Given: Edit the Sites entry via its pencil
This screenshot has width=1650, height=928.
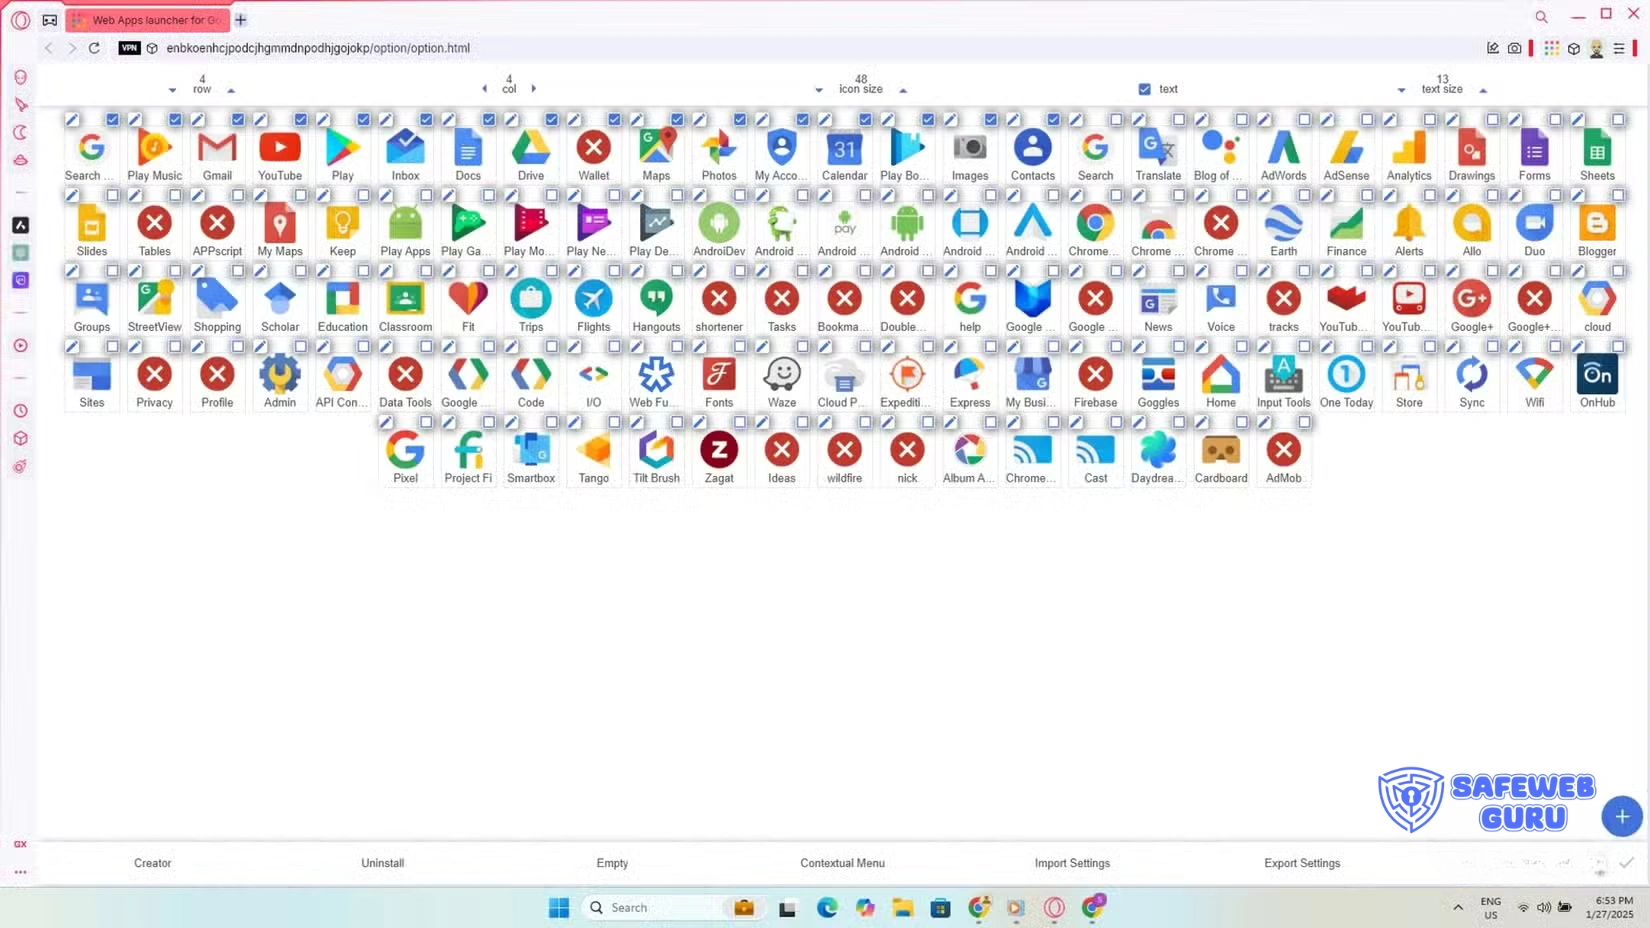Looking at the screenshot, I should point(72,346).
